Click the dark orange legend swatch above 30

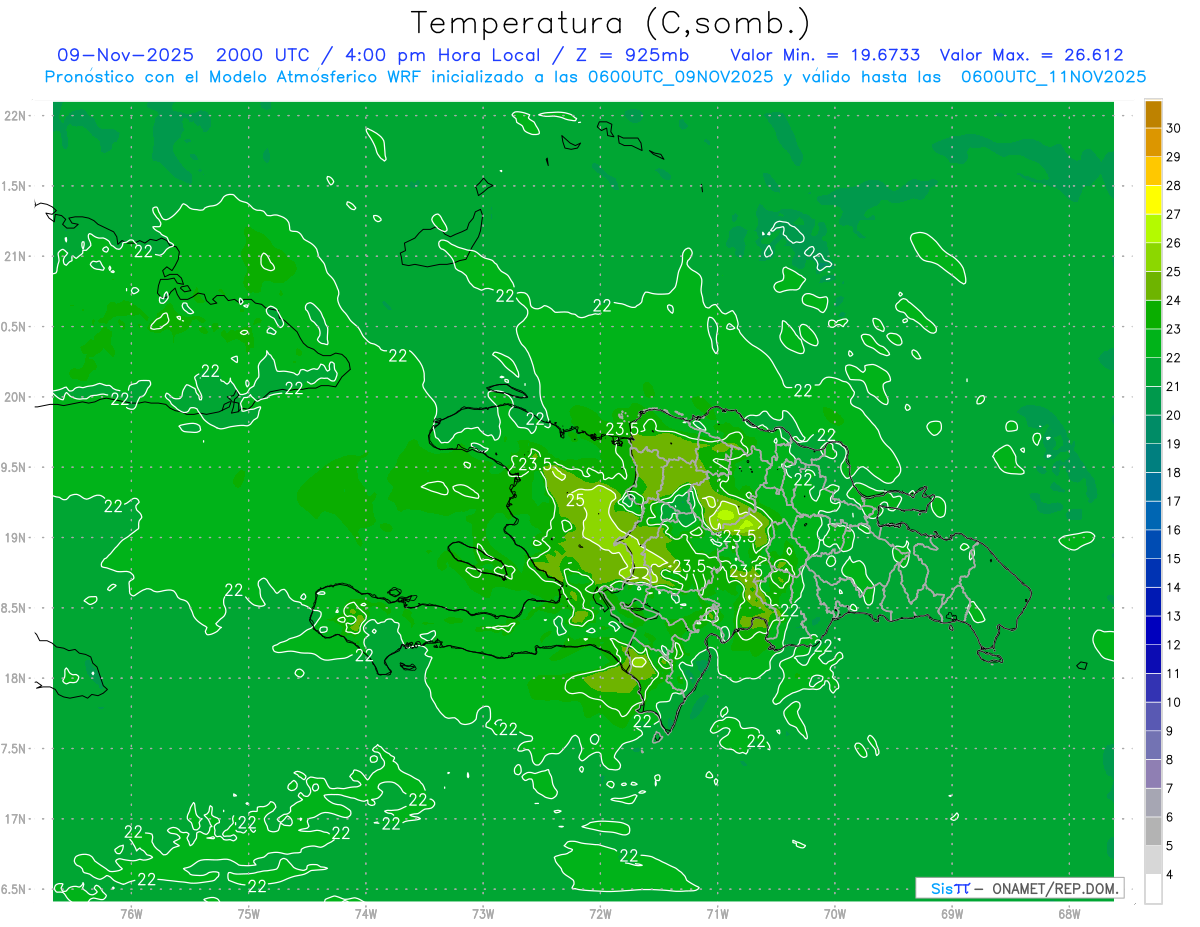point(1153,114)
